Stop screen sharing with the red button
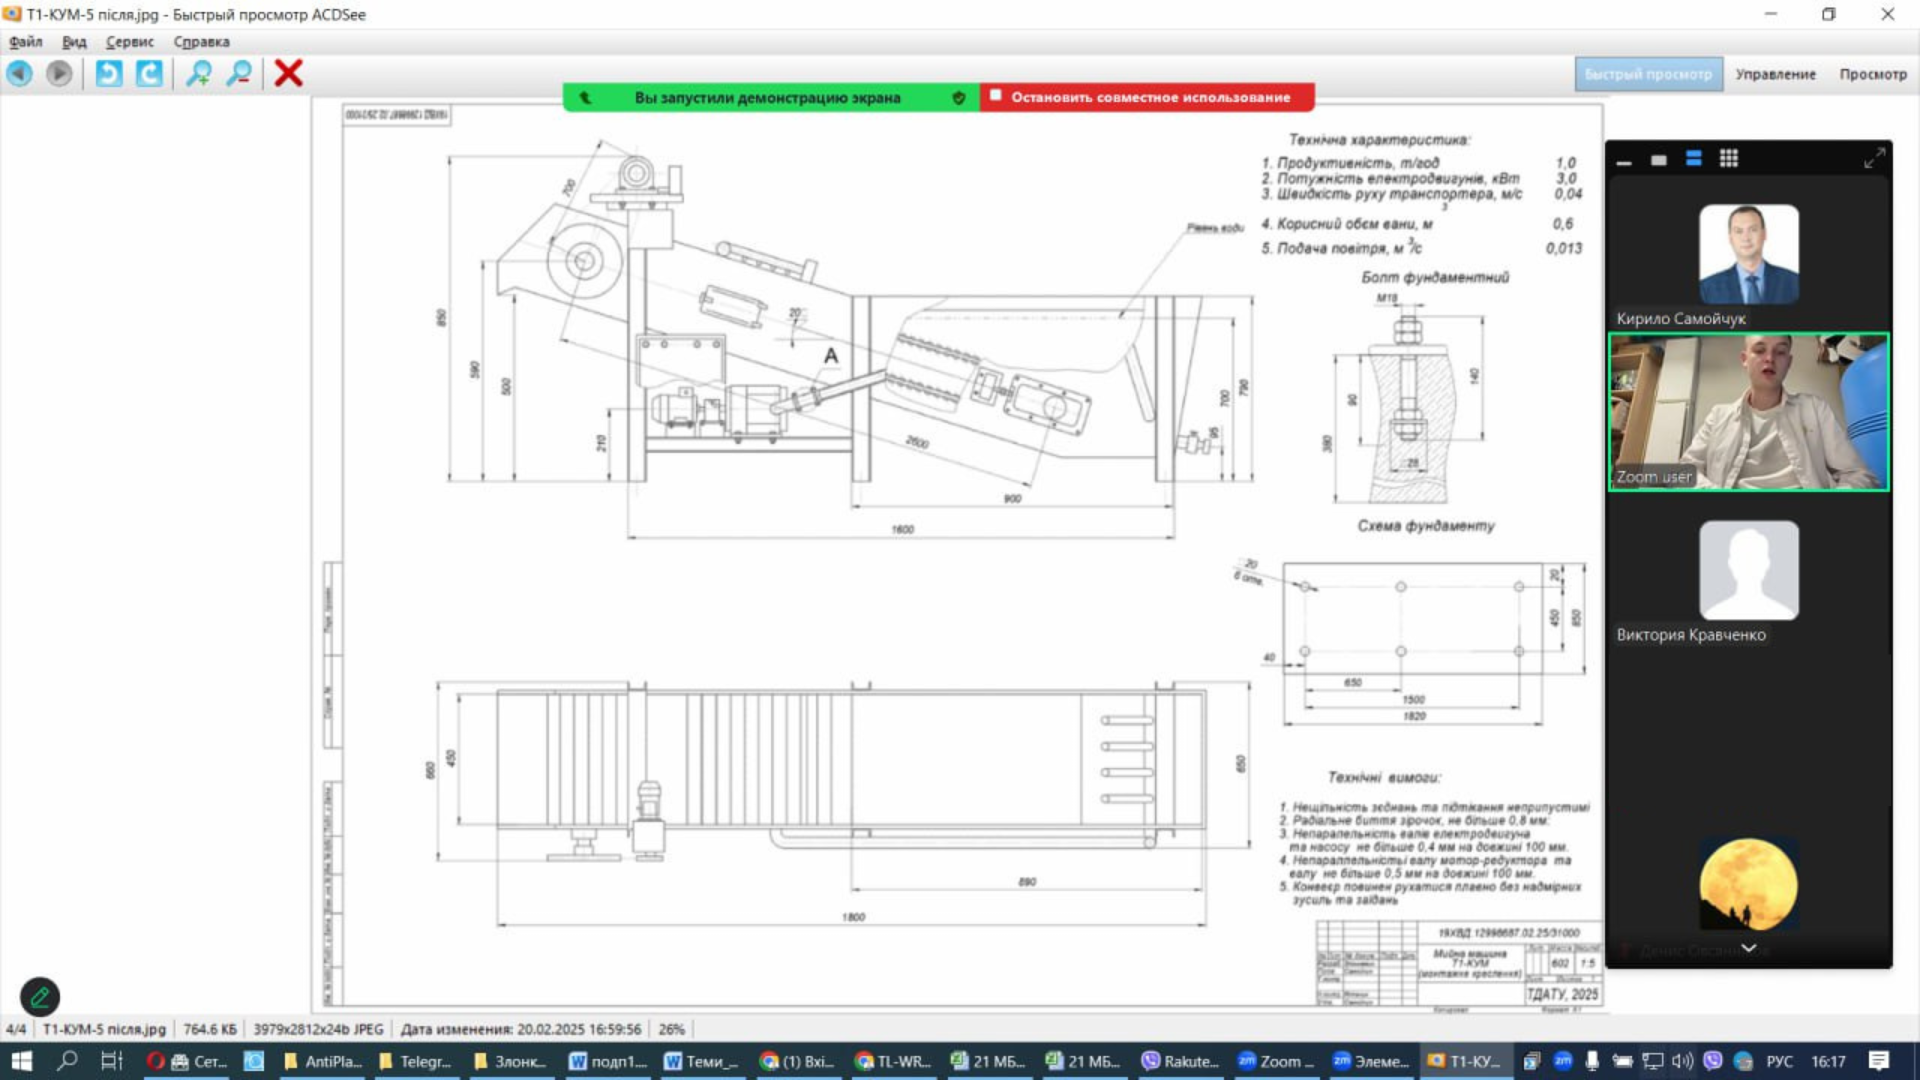 tap(1148, 97)
